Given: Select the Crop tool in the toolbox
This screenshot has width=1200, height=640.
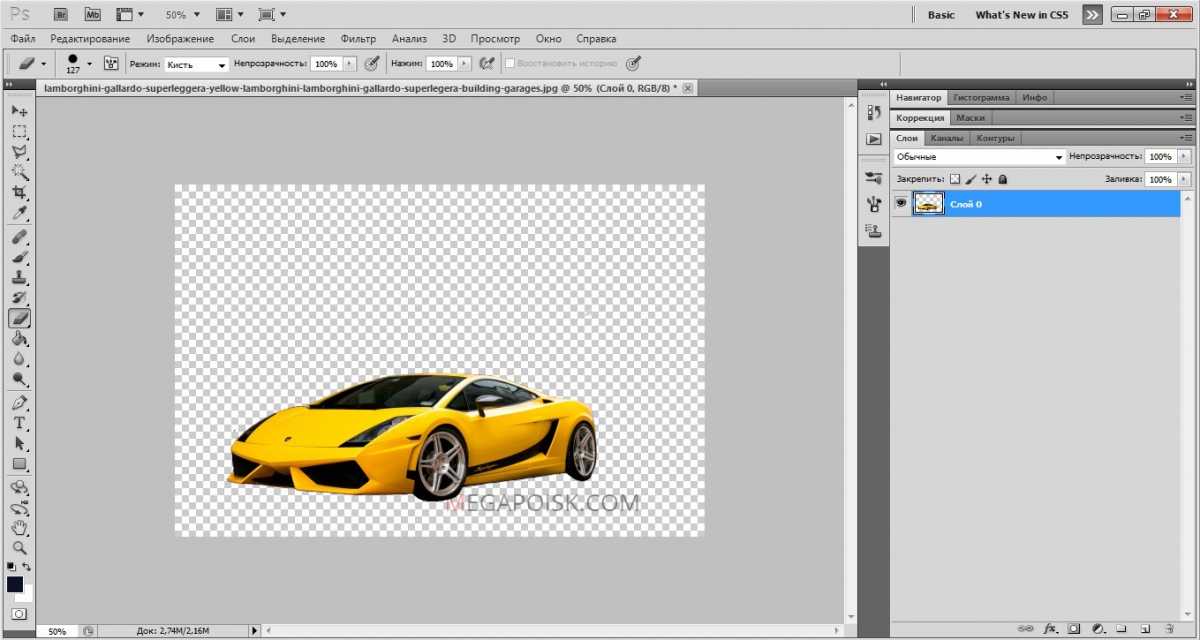Looking at the screenshot, I should tap(19, 193).
